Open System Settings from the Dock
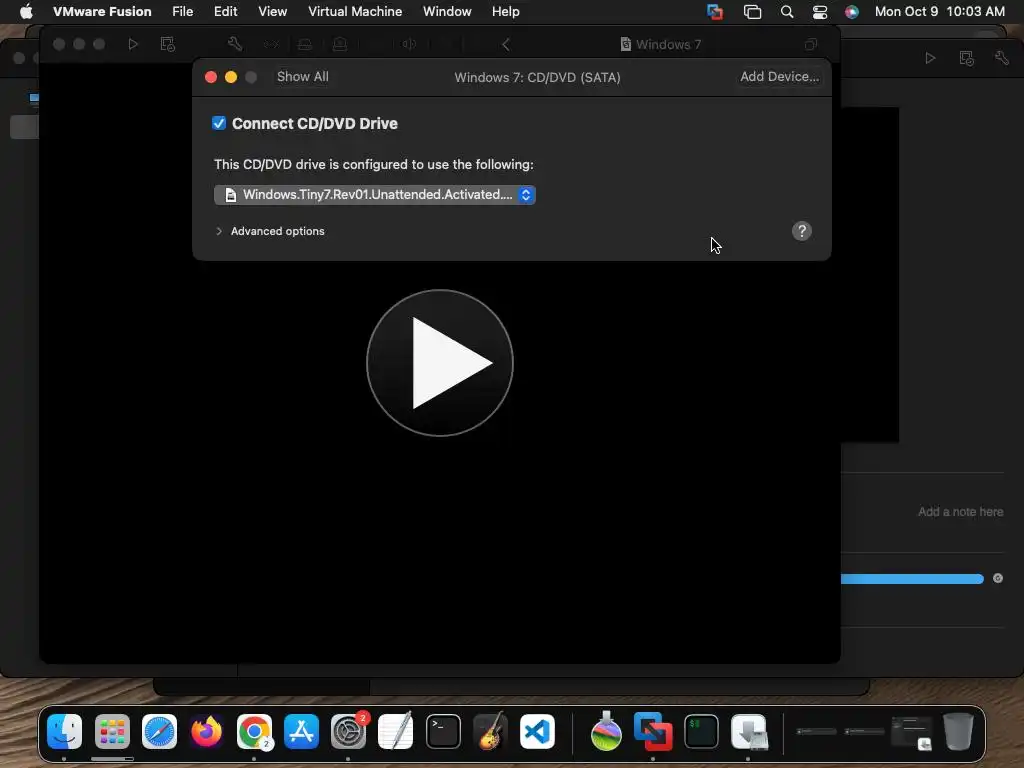This screenshot has height=768, width=1024. 348,731
